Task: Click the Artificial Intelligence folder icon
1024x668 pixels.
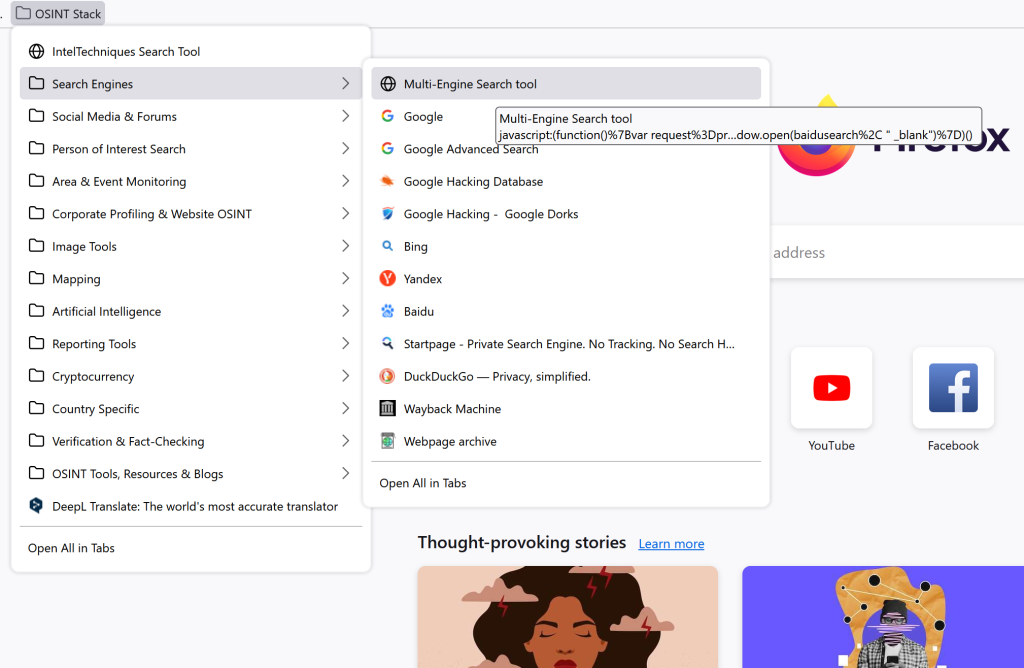Action: [x=37, y=311]
